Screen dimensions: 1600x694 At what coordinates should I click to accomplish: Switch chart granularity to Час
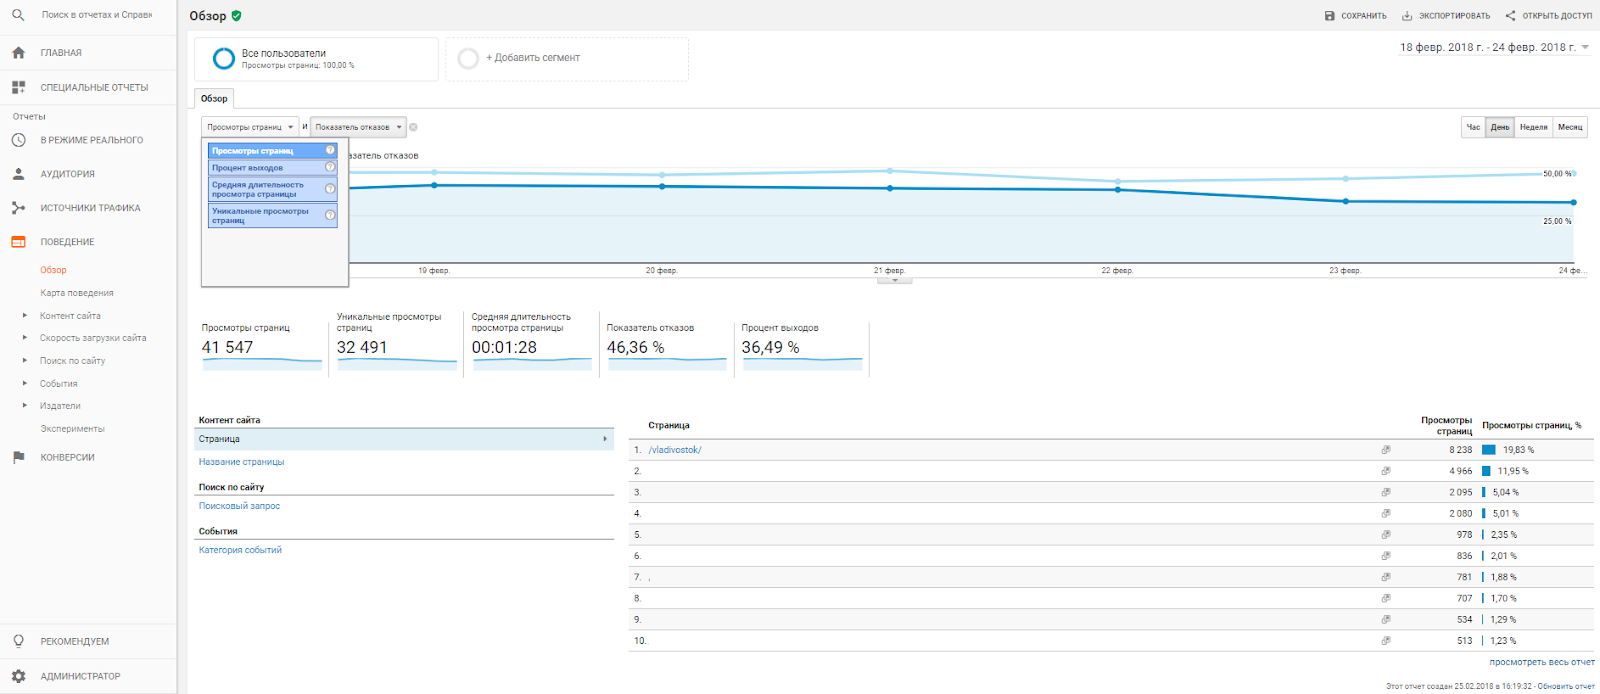(1473, 127)
